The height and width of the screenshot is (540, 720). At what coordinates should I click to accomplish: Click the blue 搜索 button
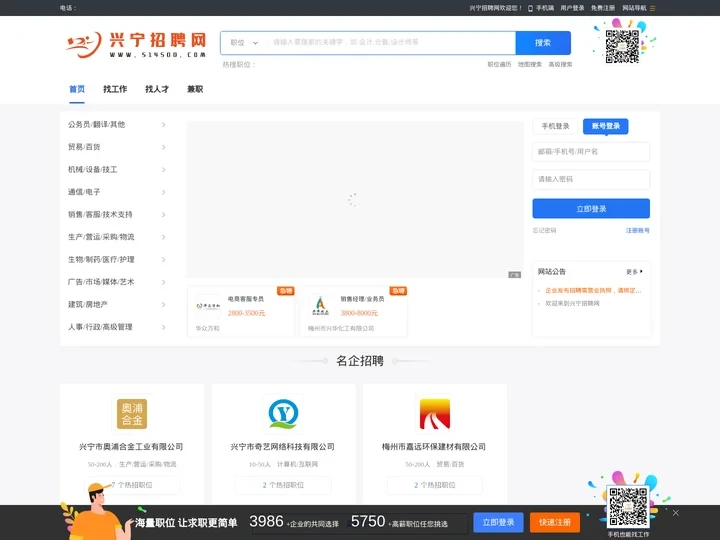543,43
